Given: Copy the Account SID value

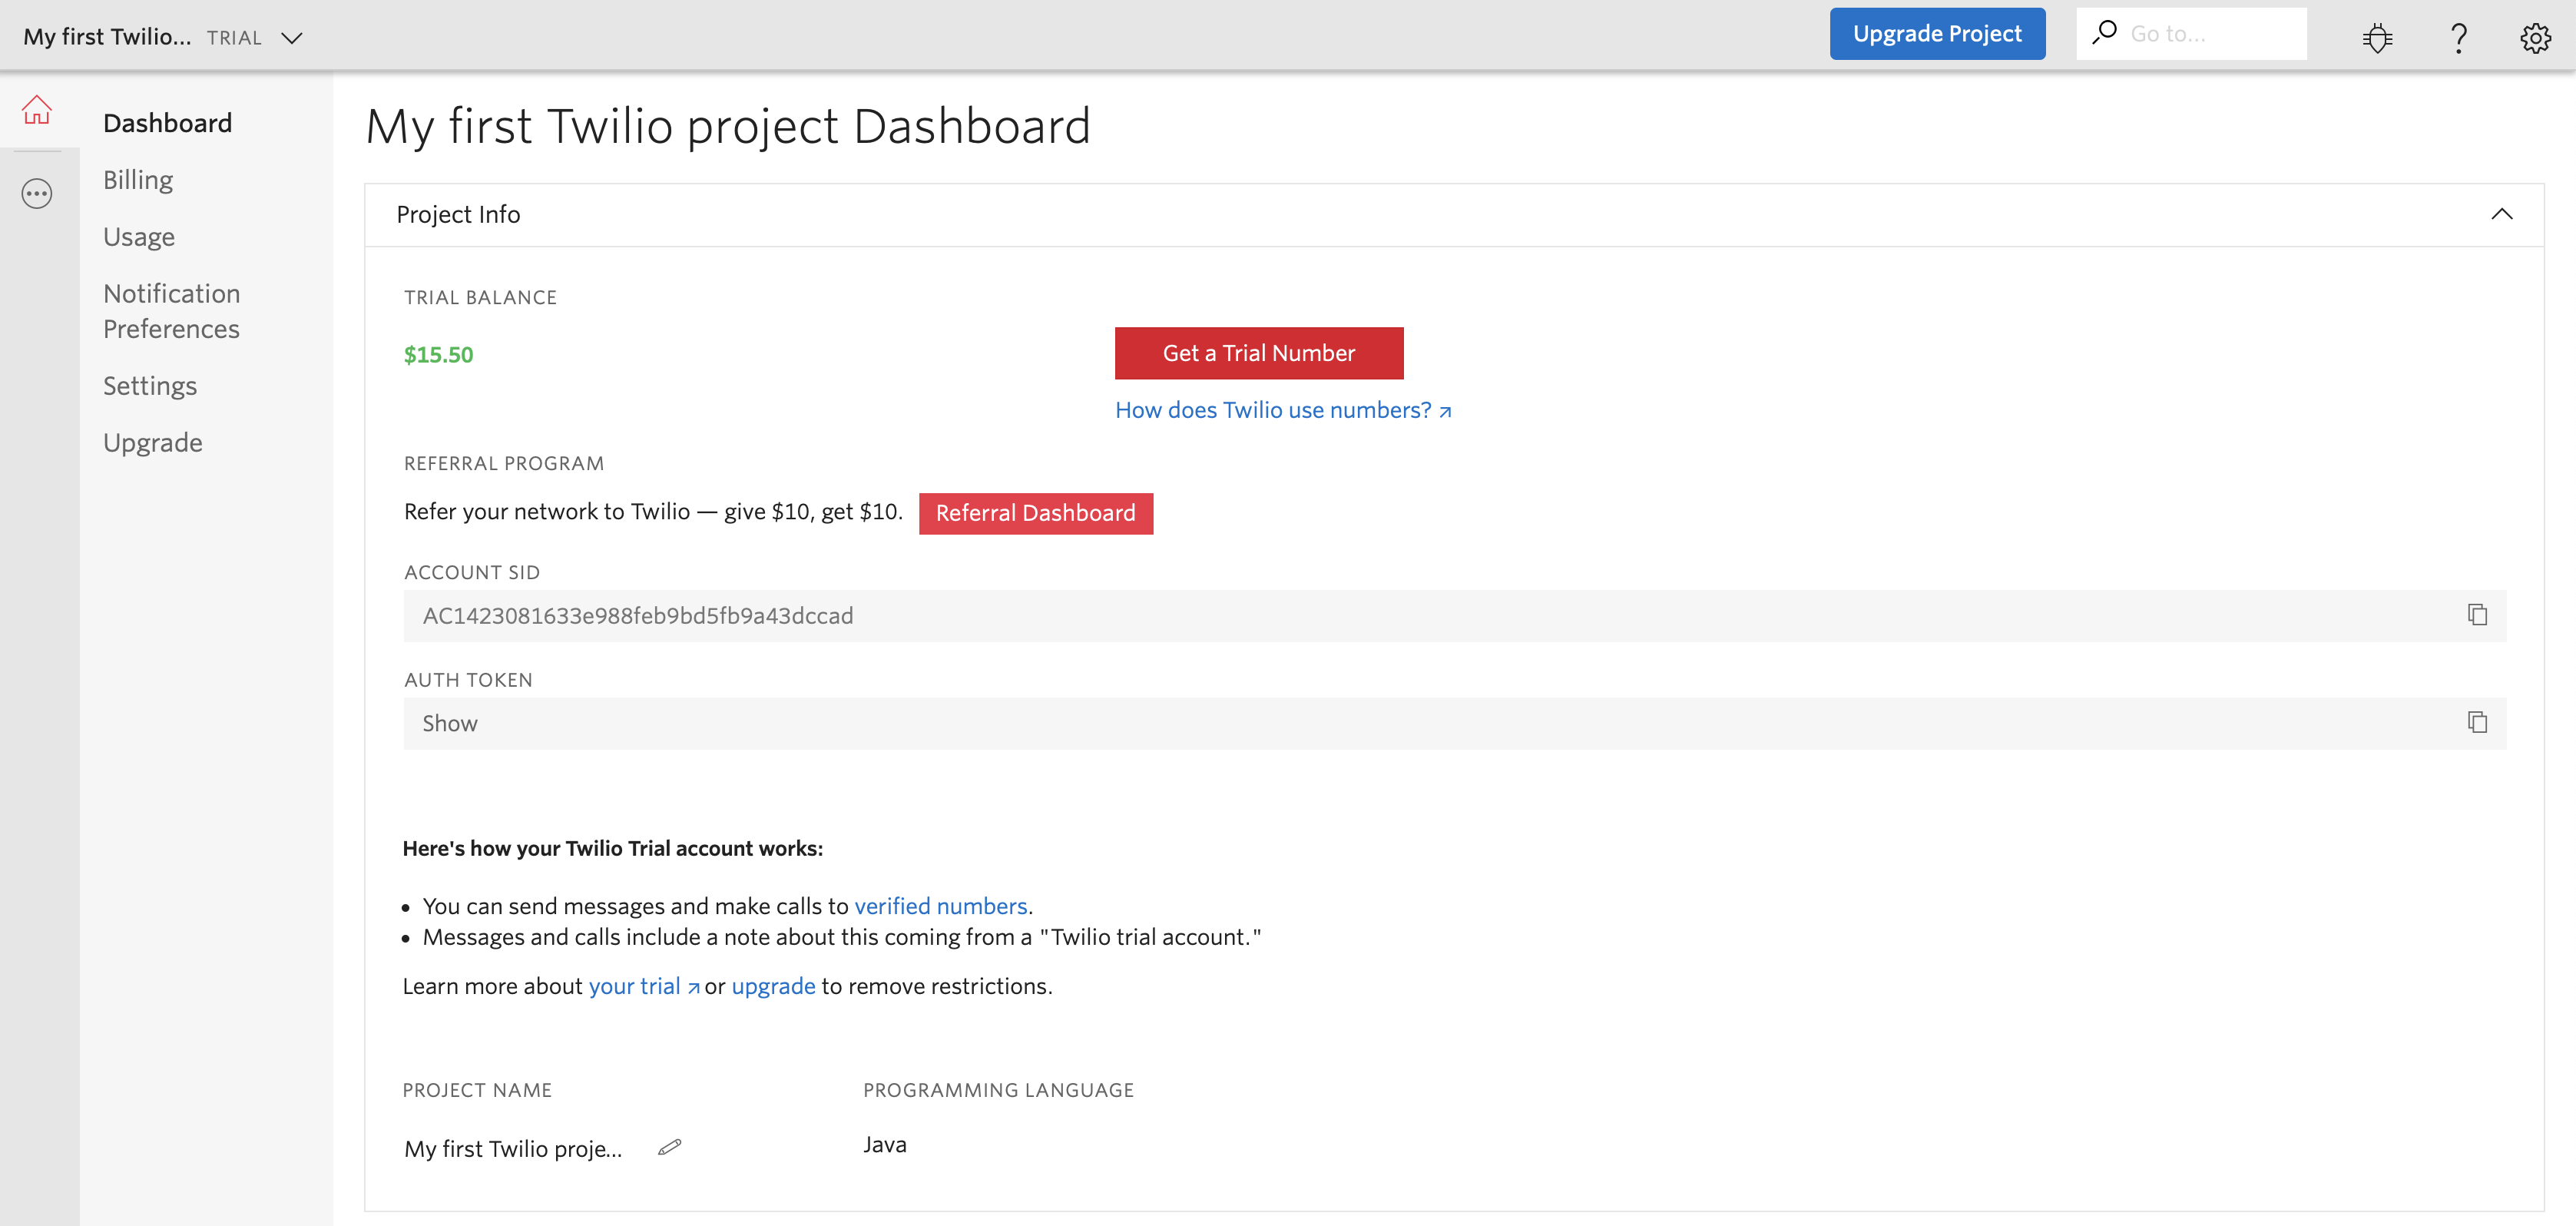Looking at the screenshot, I should tap(2477, 615).
